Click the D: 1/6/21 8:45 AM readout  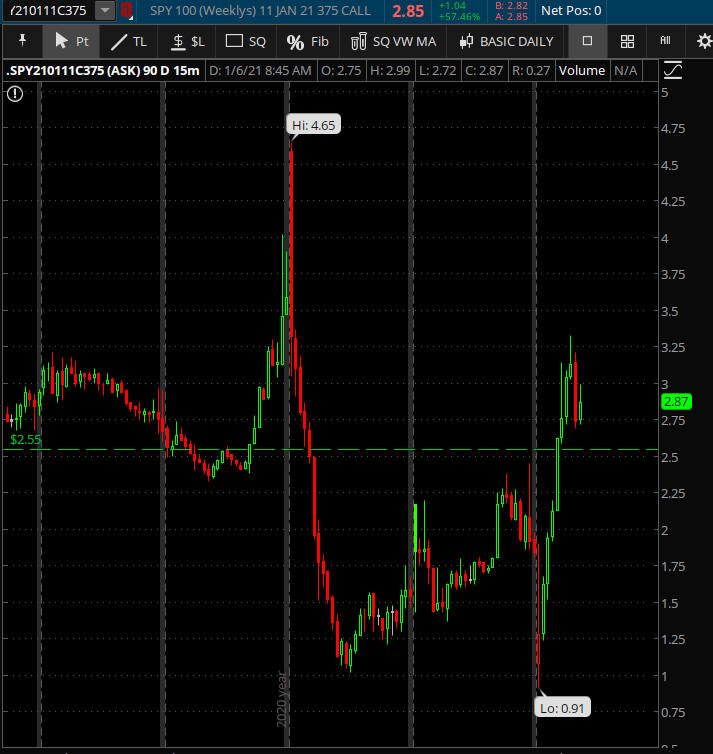pos(260,71)
